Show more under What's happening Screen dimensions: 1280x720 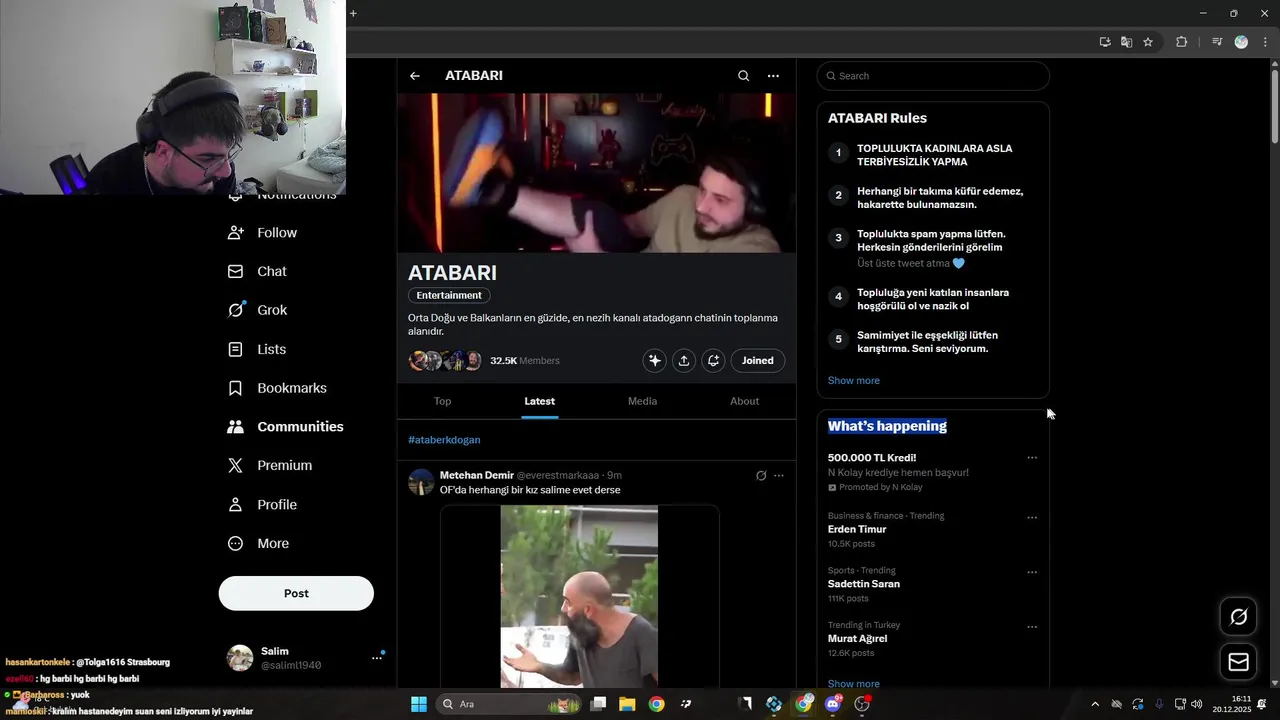[854, 684]
